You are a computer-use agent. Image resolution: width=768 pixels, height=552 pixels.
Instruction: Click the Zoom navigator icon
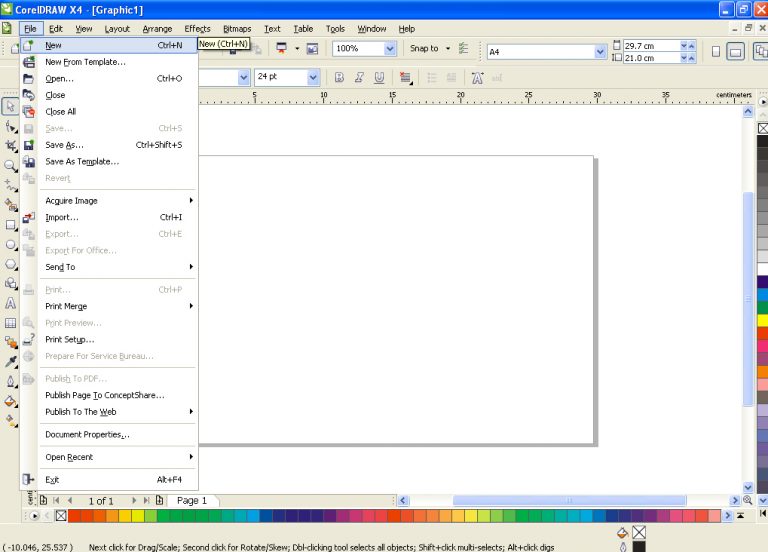(x=747, y=500)
